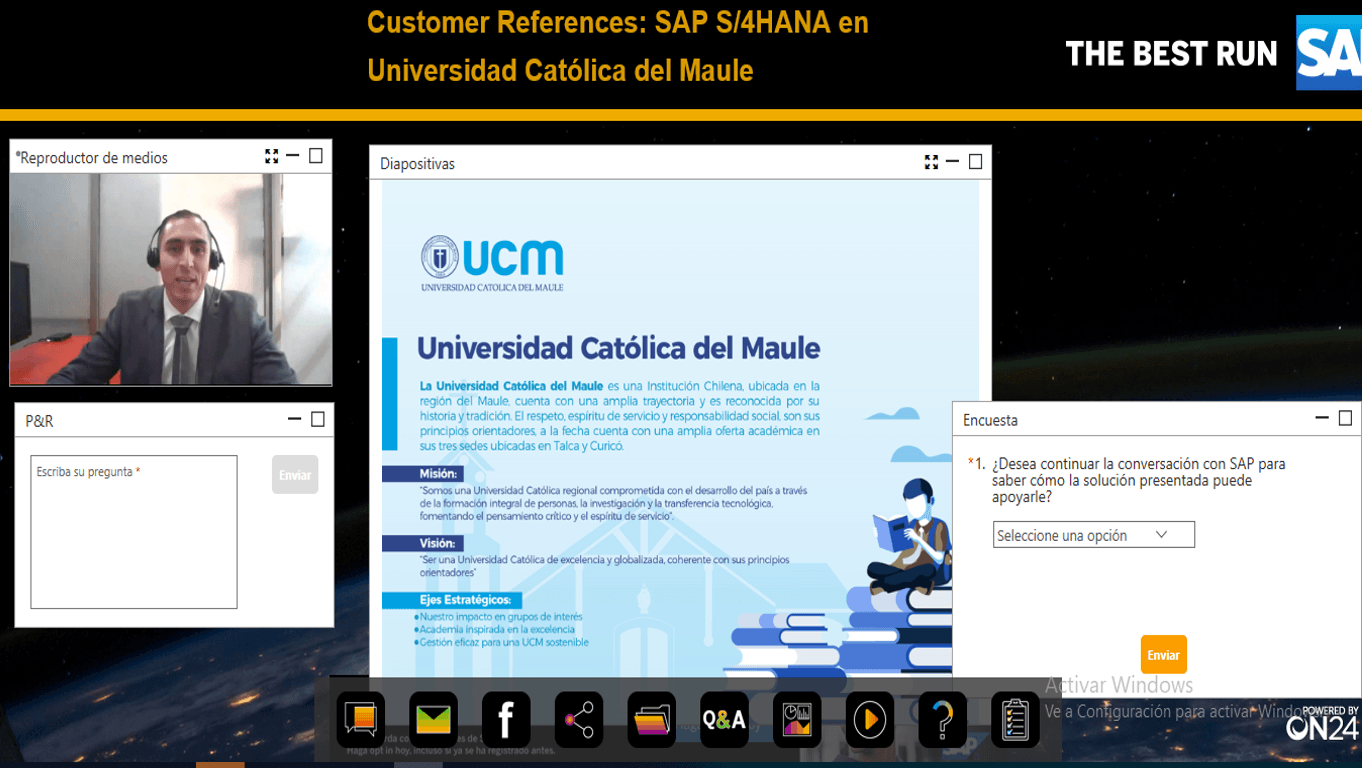Minimize the Encuesta panel
Viewport: 1362px width, 768px height.
coord(1322,418)
